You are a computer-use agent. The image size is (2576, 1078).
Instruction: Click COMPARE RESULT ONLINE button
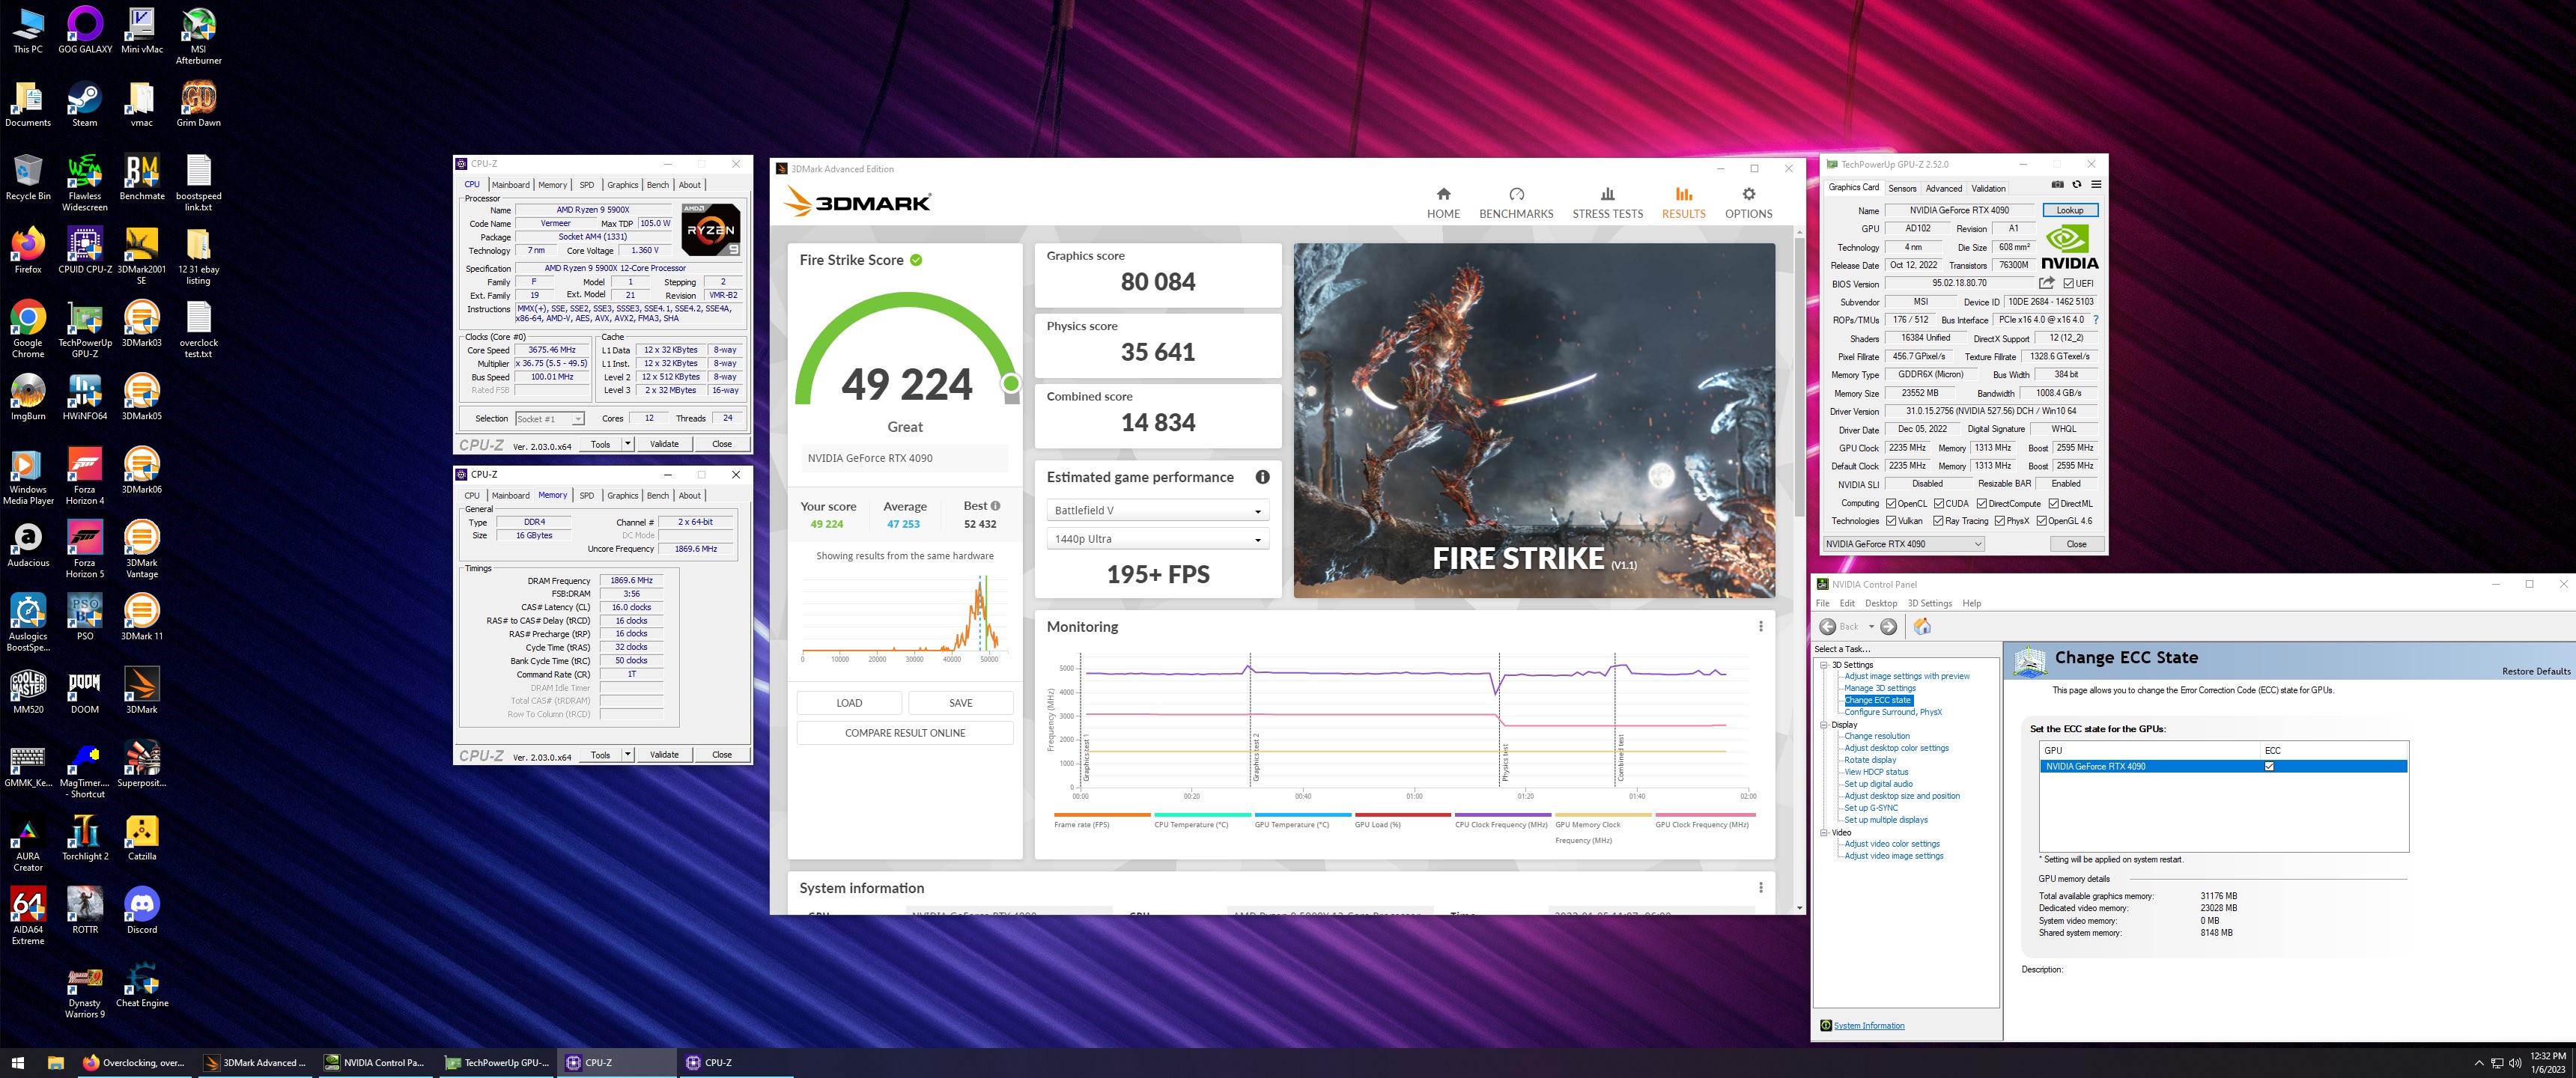[905, 733]
